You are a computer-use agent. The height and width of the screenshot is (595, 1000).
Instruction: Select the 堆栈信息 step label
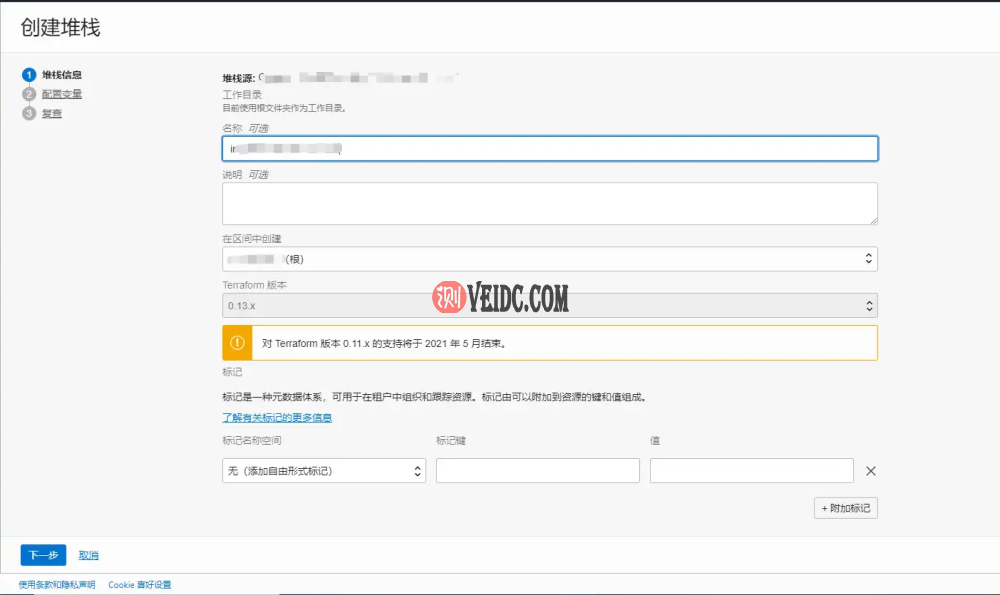[62, 75]
